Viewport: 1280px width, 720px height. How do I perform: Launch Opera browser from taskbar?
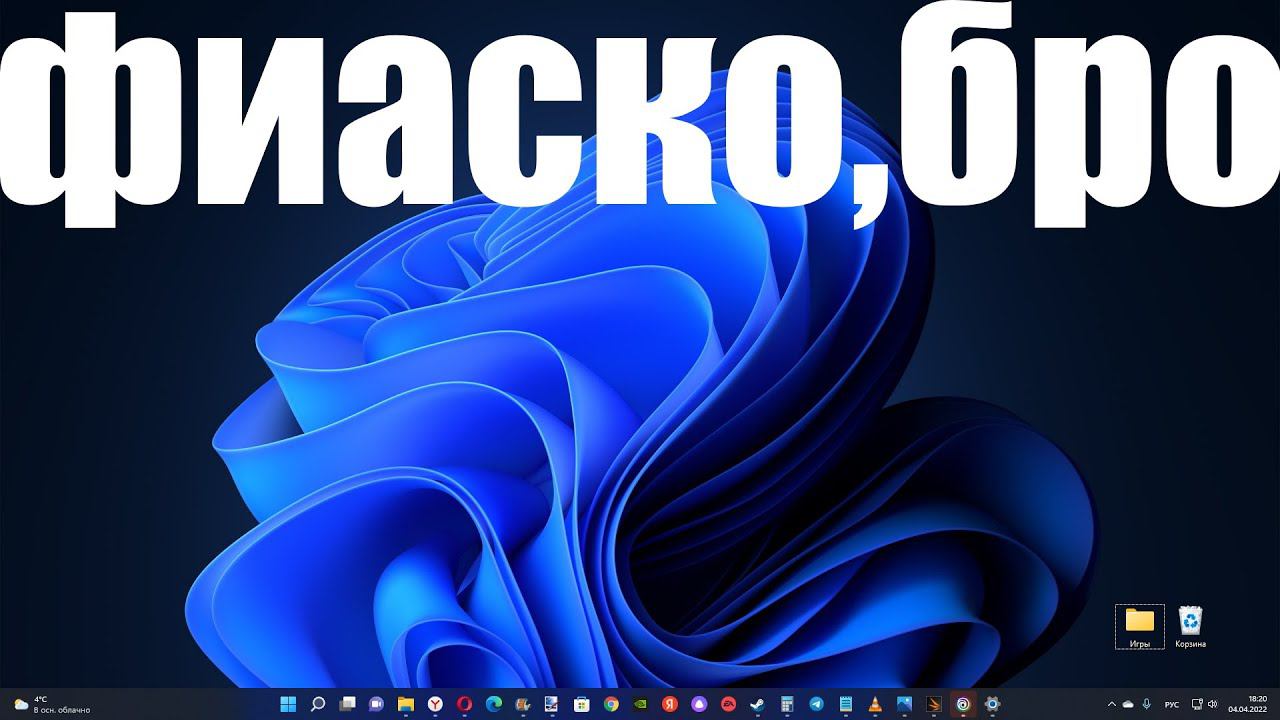click(x=465, y=704)
